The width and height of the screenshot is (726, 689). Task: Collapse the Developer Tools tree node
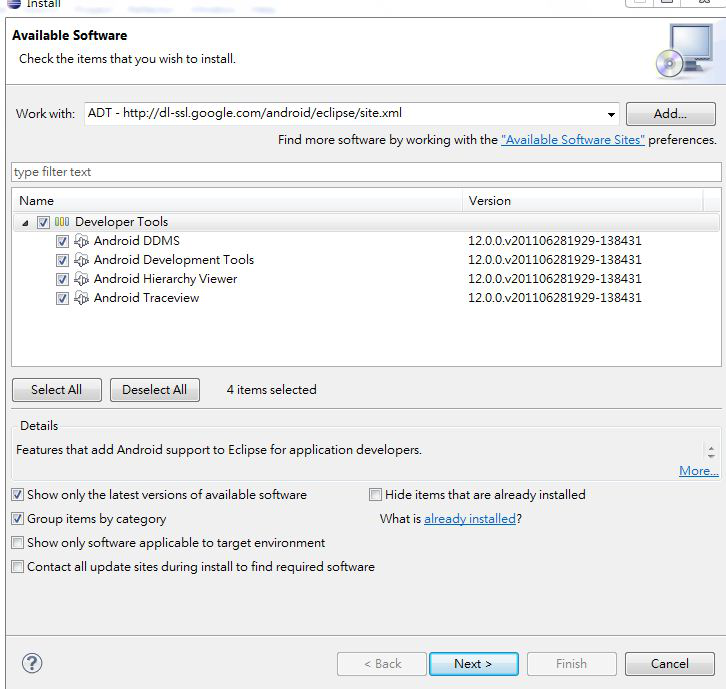coord(25,223)
